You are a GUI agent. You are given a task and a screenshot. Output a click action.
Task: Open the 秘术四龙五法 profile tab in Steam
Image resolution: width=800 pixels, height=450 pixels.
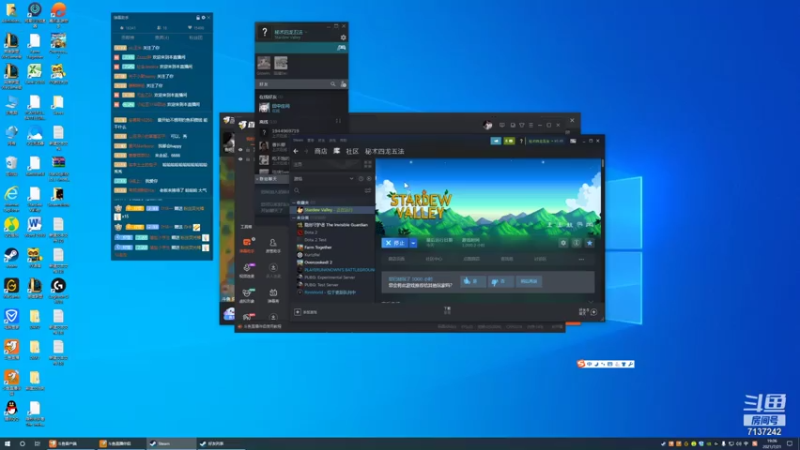[x=384, y=151]
